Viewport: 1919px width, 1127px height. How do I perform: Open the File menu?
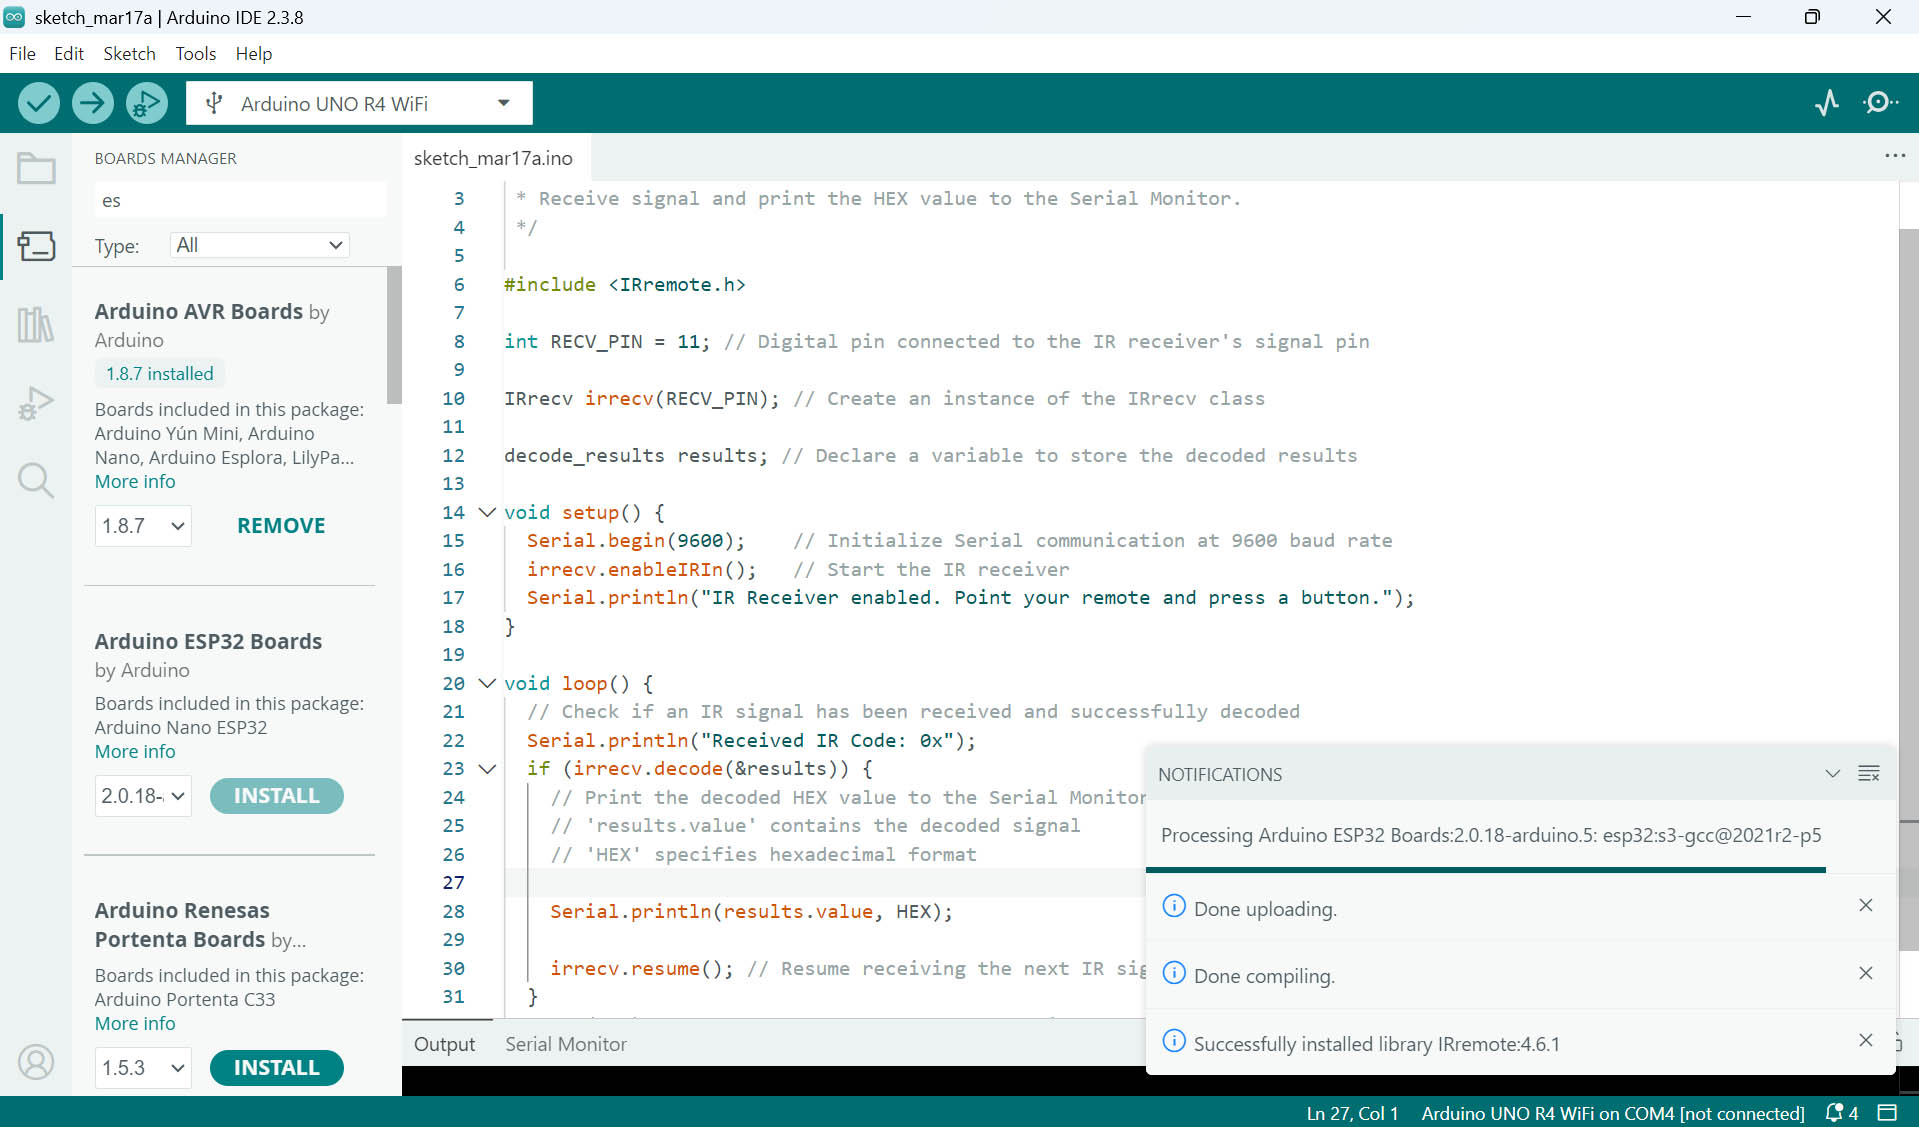tap(22, 54)
